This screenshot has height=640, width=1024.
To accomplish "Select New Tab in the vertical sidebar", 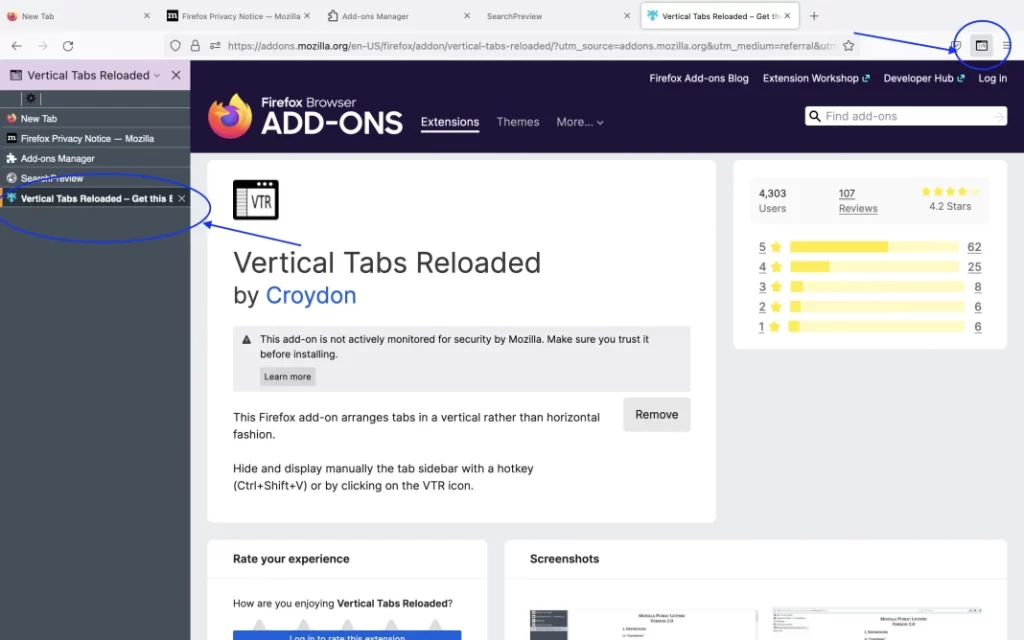I will pyautogui.click(x=95, y=118).
